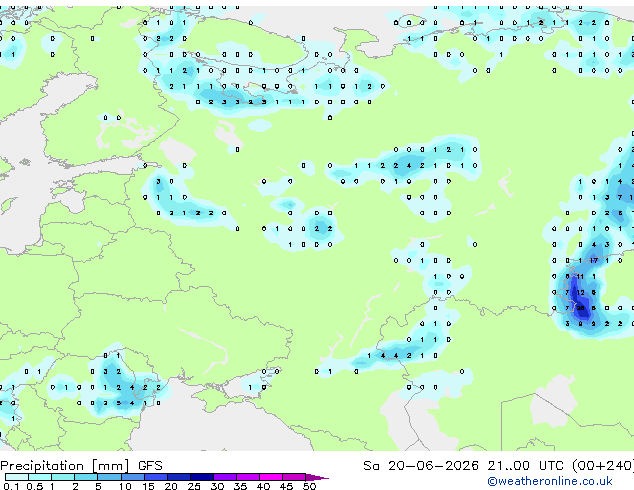The width and height of the screenshot is (634, 490).
Task: Click the 1–2 mm legend swatch
Action: point(63,477)
